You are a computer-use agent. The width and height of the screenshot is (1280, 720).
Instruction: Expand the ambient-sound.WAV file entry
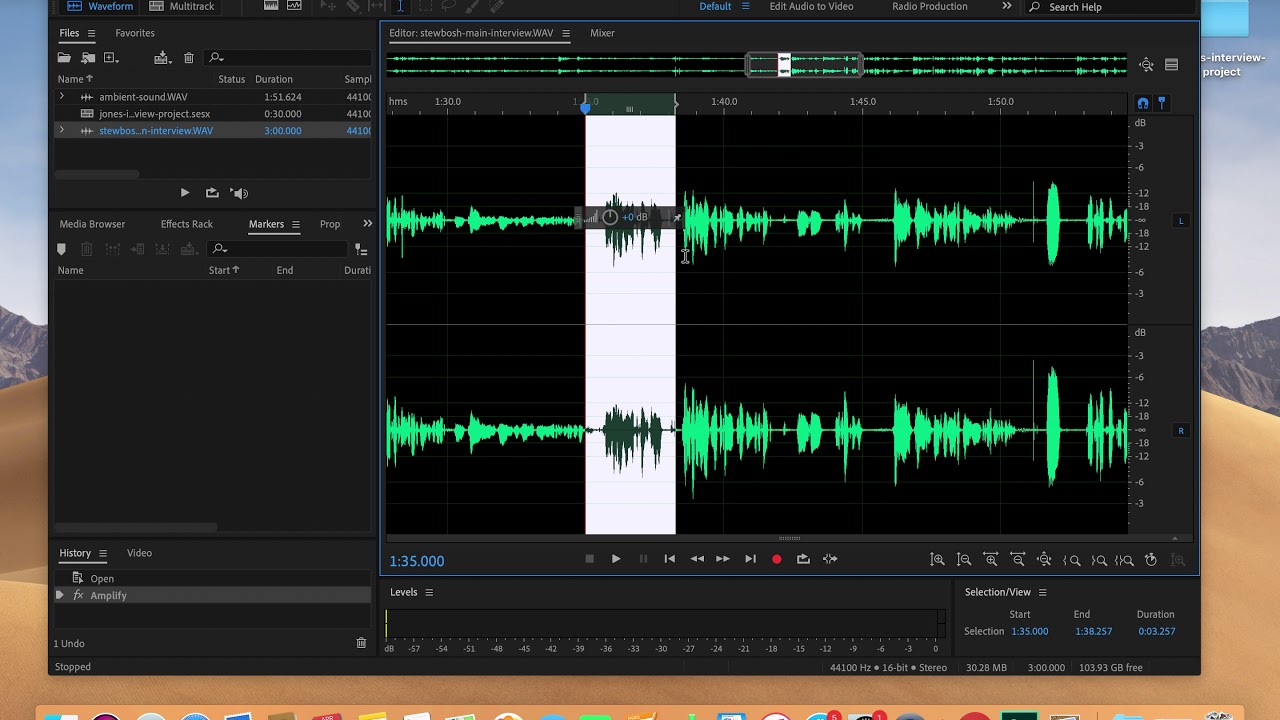62,97
